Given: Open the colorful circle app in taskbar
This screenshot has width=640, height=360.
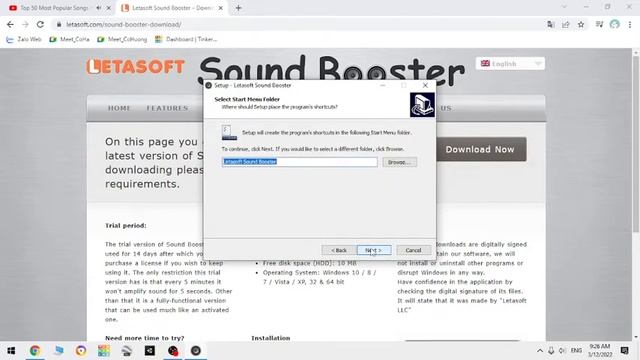Looking at the screenshot, I should click(x=81, y=351).
